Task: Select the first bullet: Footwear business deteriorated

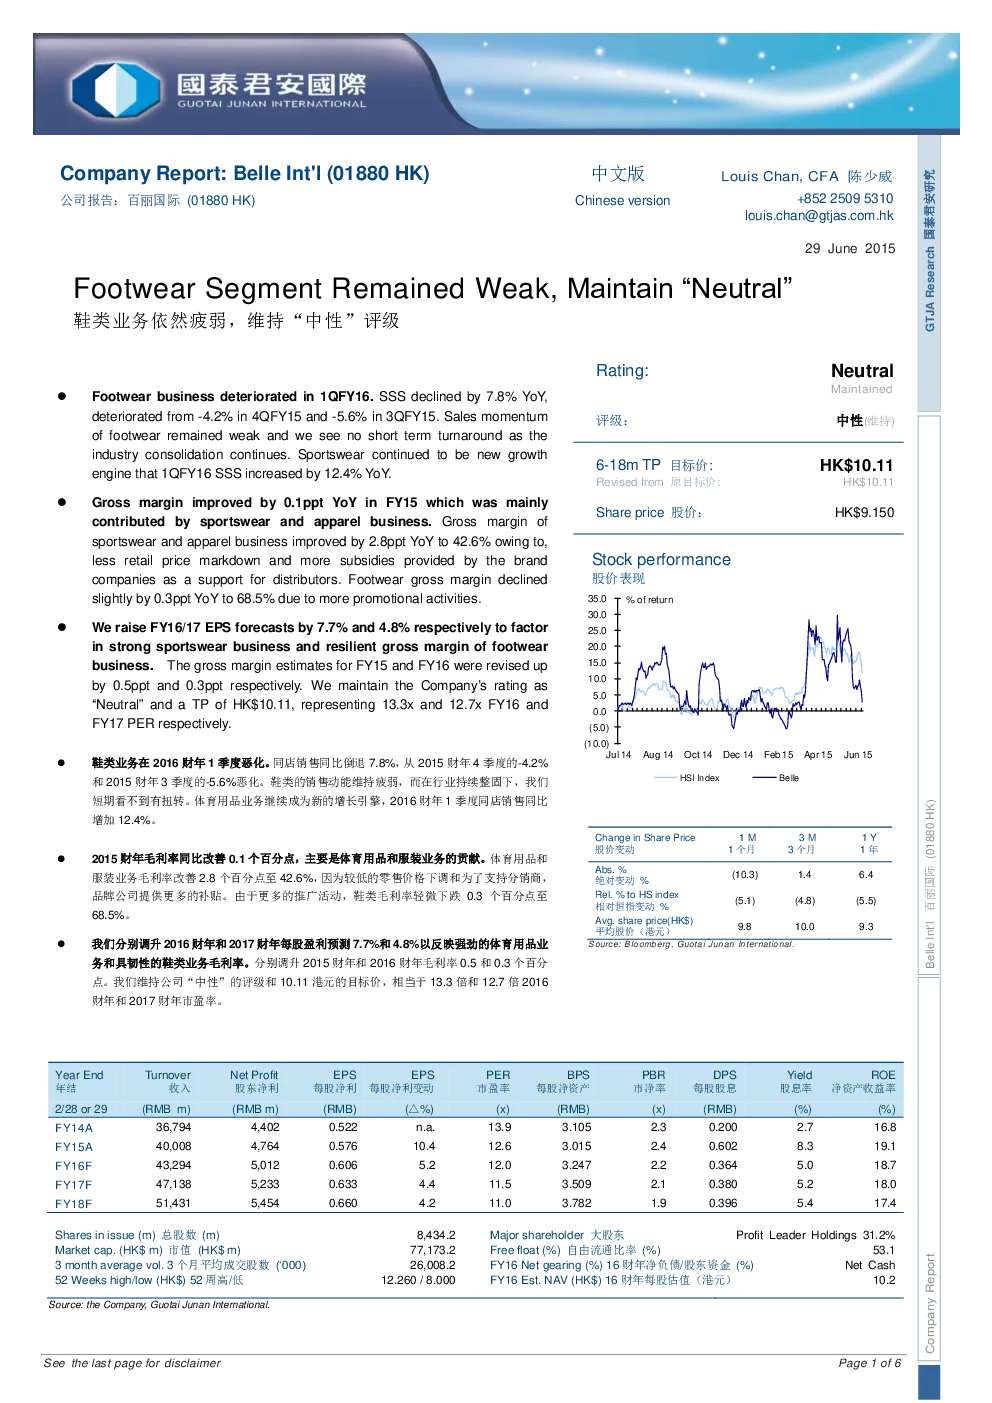Action: [x=319, y=436]
